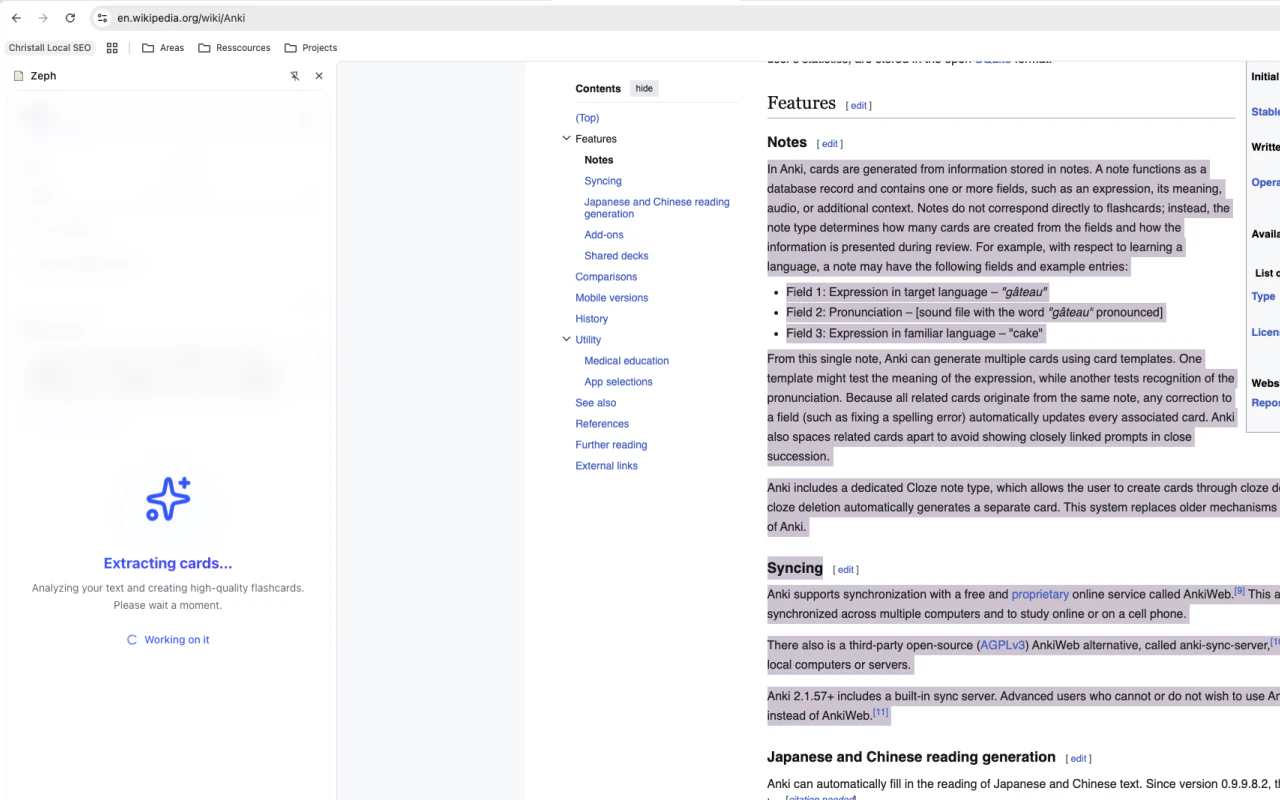Select Notes in Contents

(599, 160)
